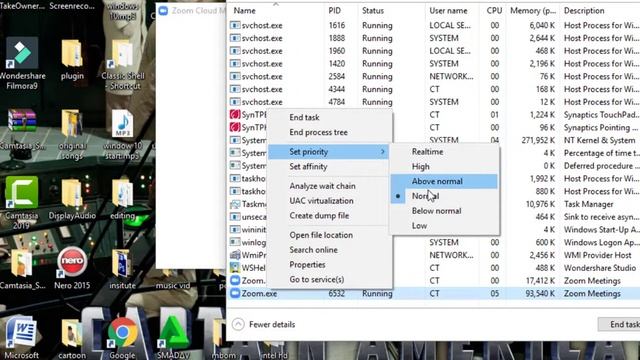
Task: Select svchost.exe row with PID 2584
Action: [x=433, y=77]
